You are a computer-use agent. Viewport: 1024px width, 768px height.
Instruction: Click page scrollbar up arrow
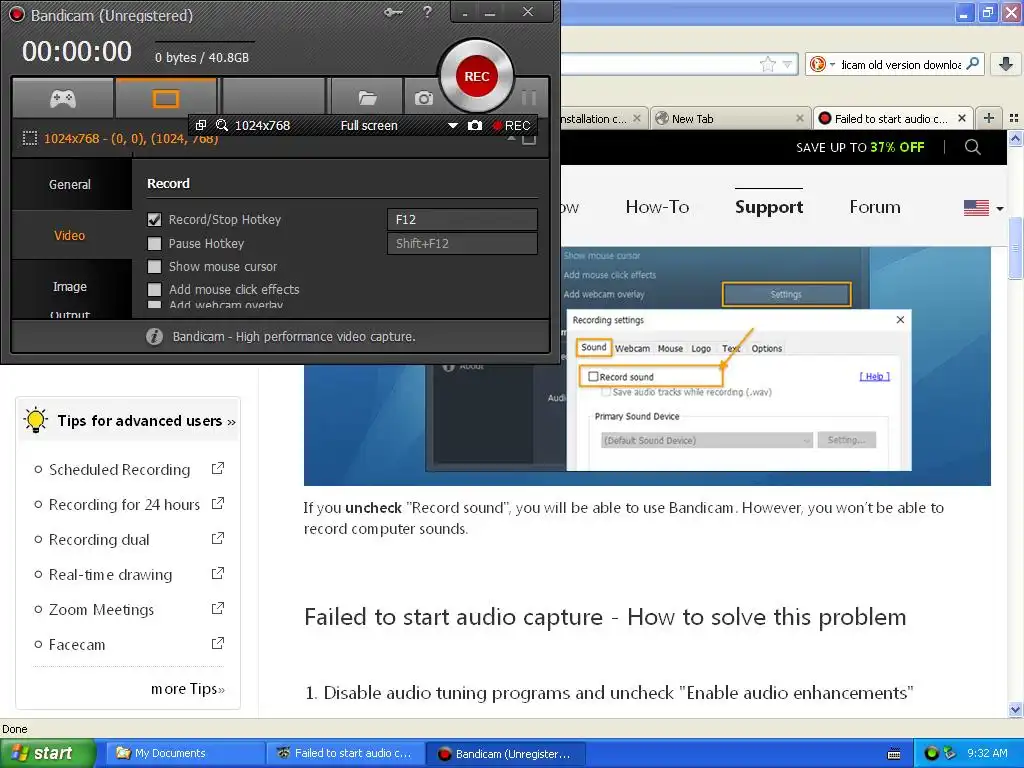tap(1015, 138)
